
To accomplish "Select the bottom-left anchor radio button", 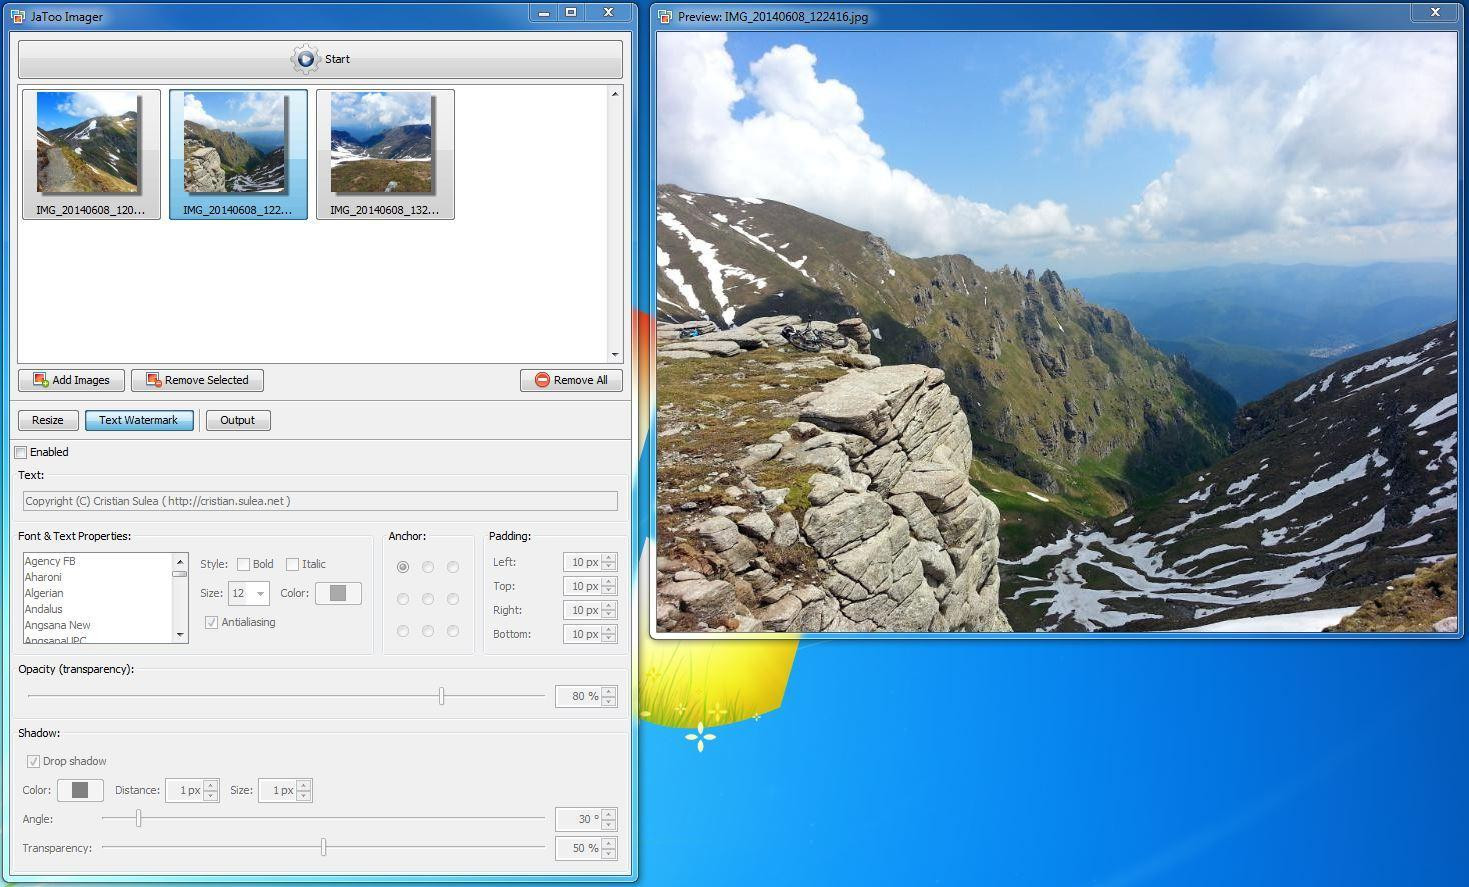I will point(403,631).
